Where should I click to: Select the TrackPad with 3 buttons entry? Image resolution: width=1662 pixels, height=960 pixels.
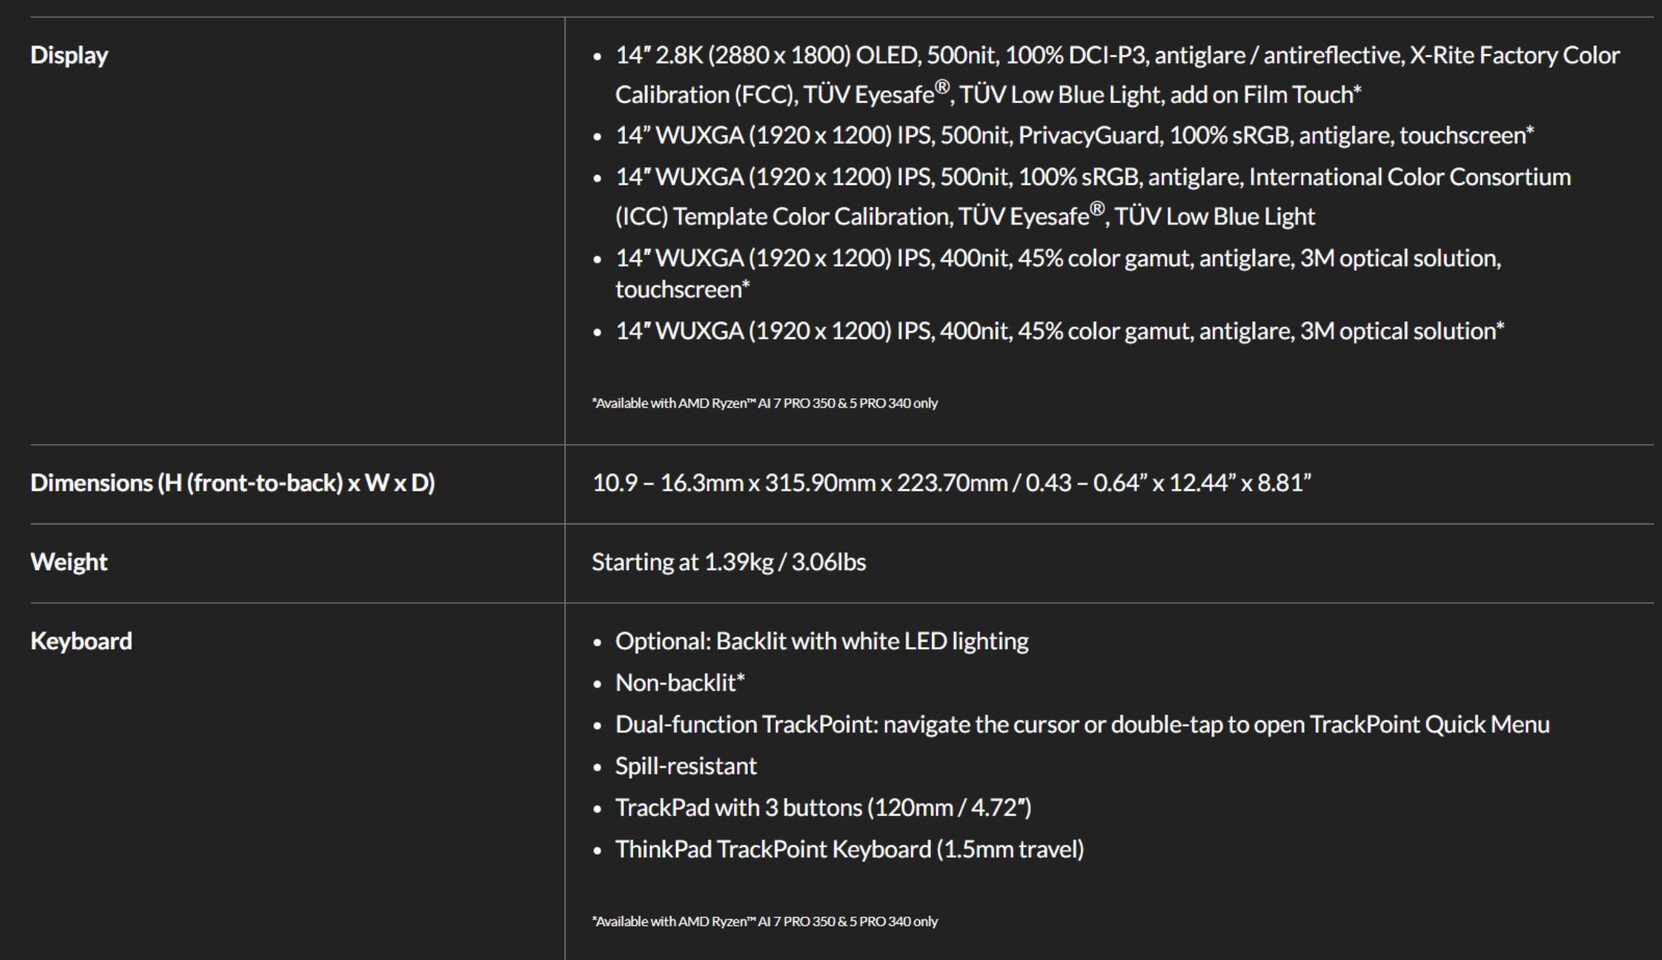point(822,807)
